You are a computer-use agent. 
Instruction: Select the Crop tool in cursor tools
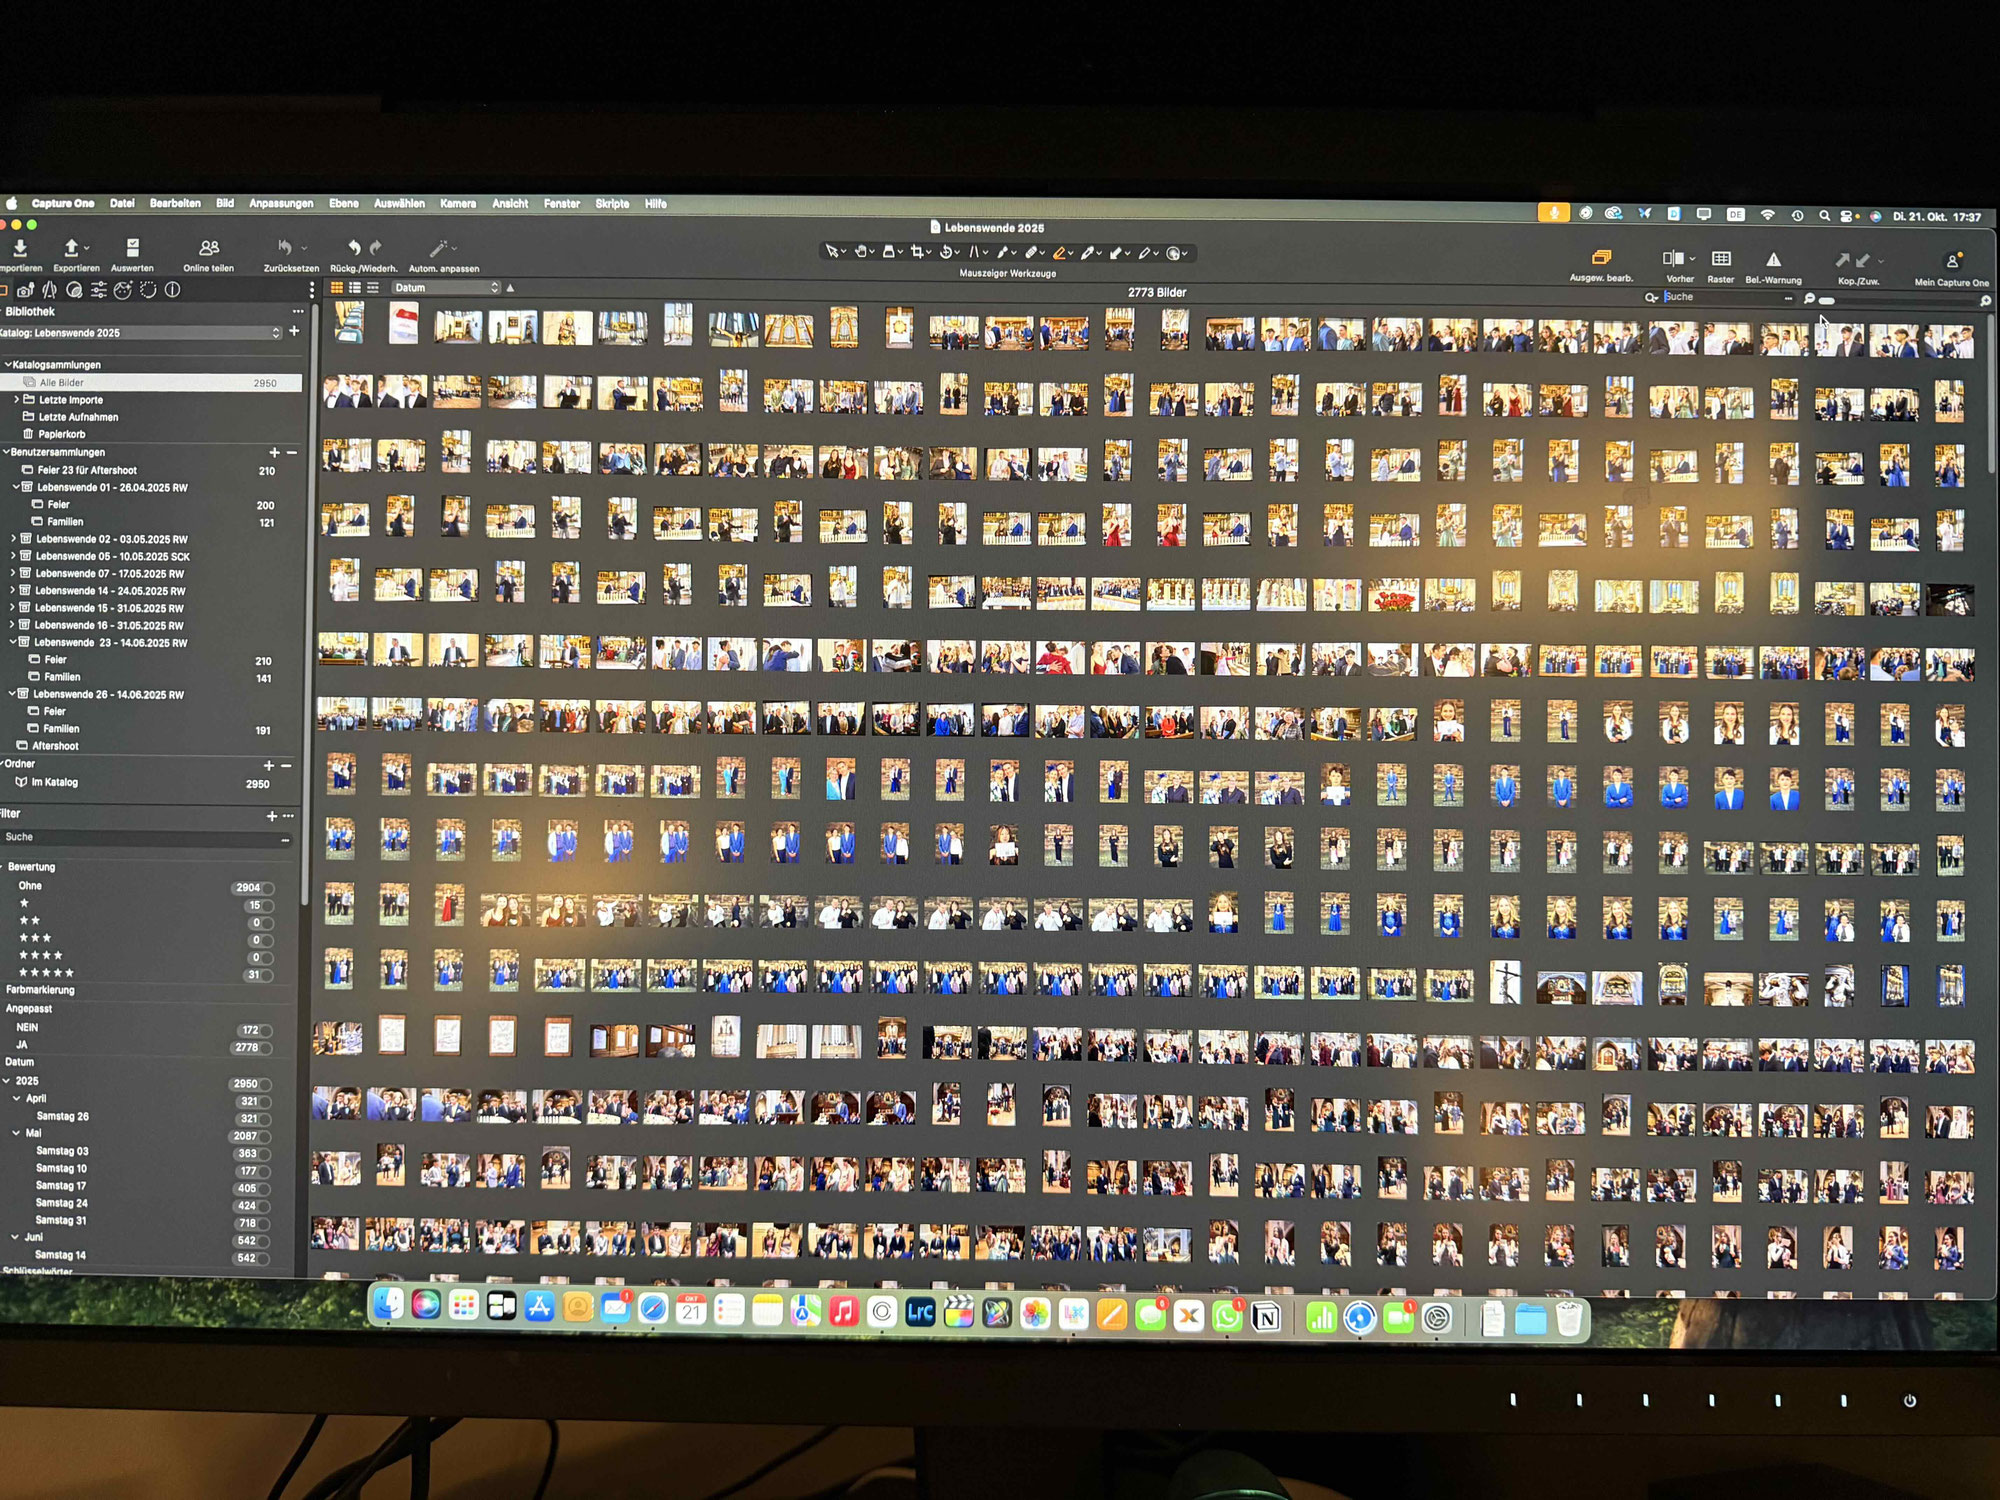pos(916,252)
